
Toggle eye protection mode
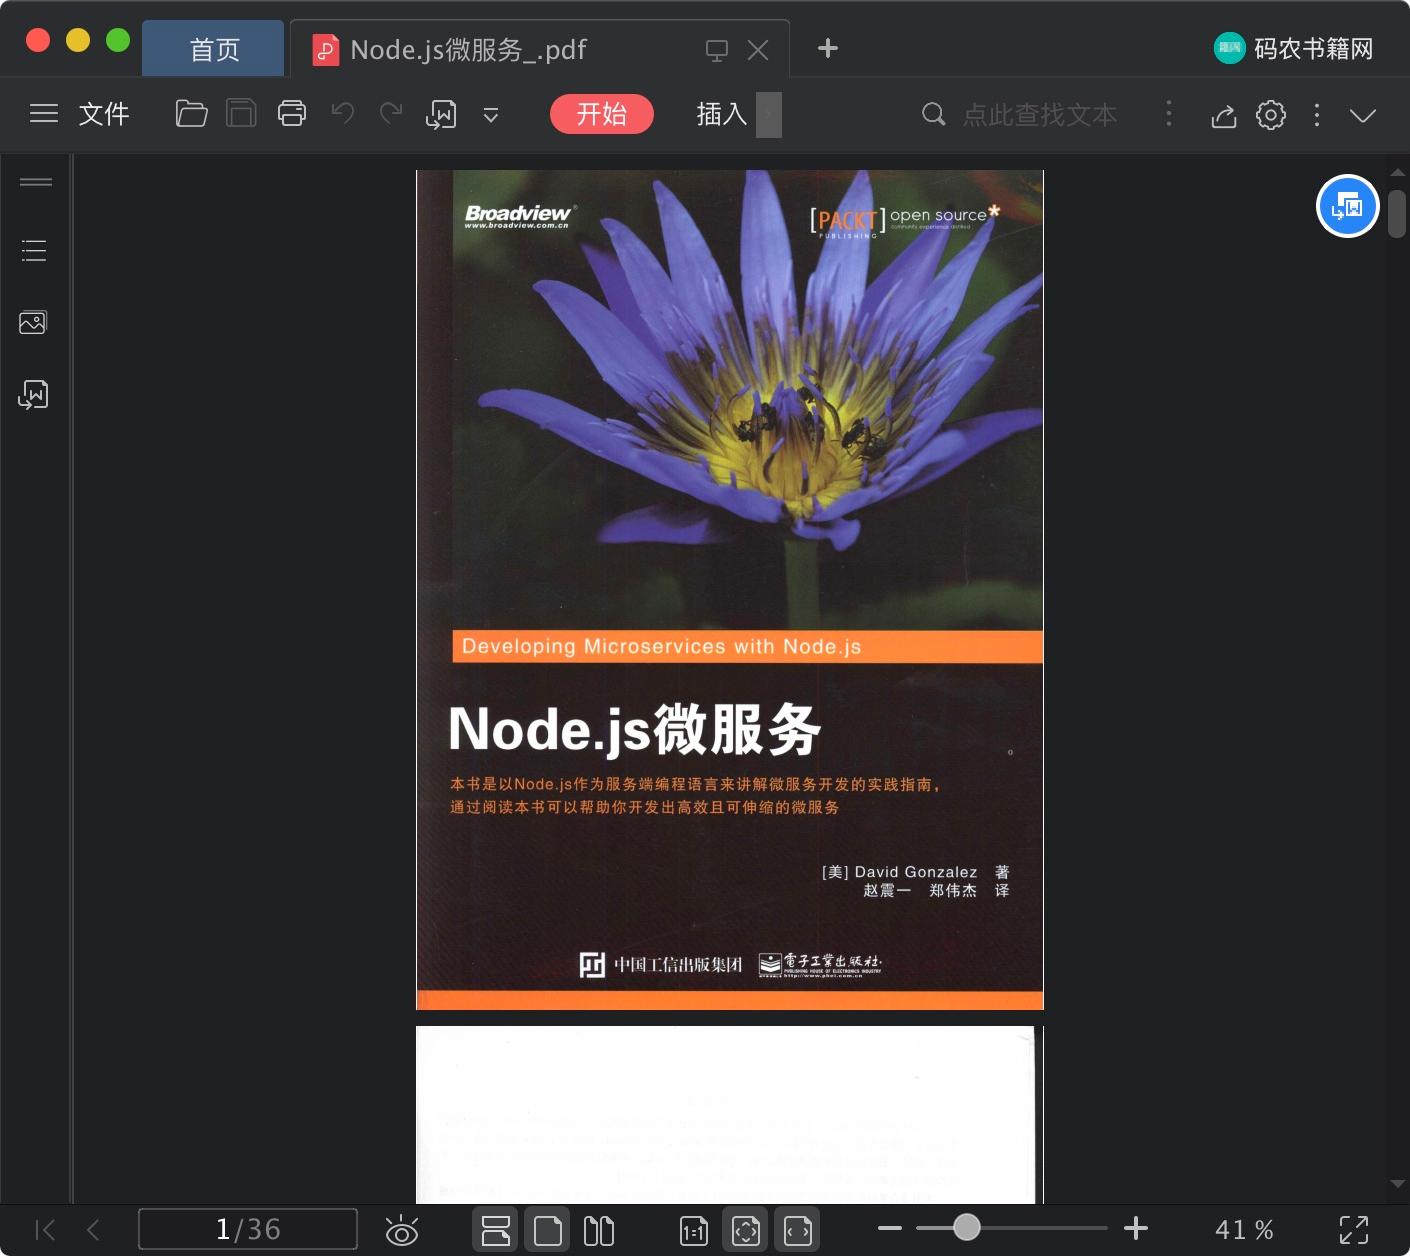[x=401, y=1230]
